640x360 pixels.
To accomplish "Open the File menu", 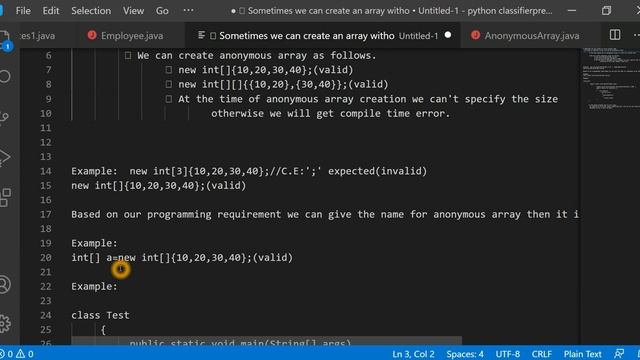I will [x=23, y=11].
